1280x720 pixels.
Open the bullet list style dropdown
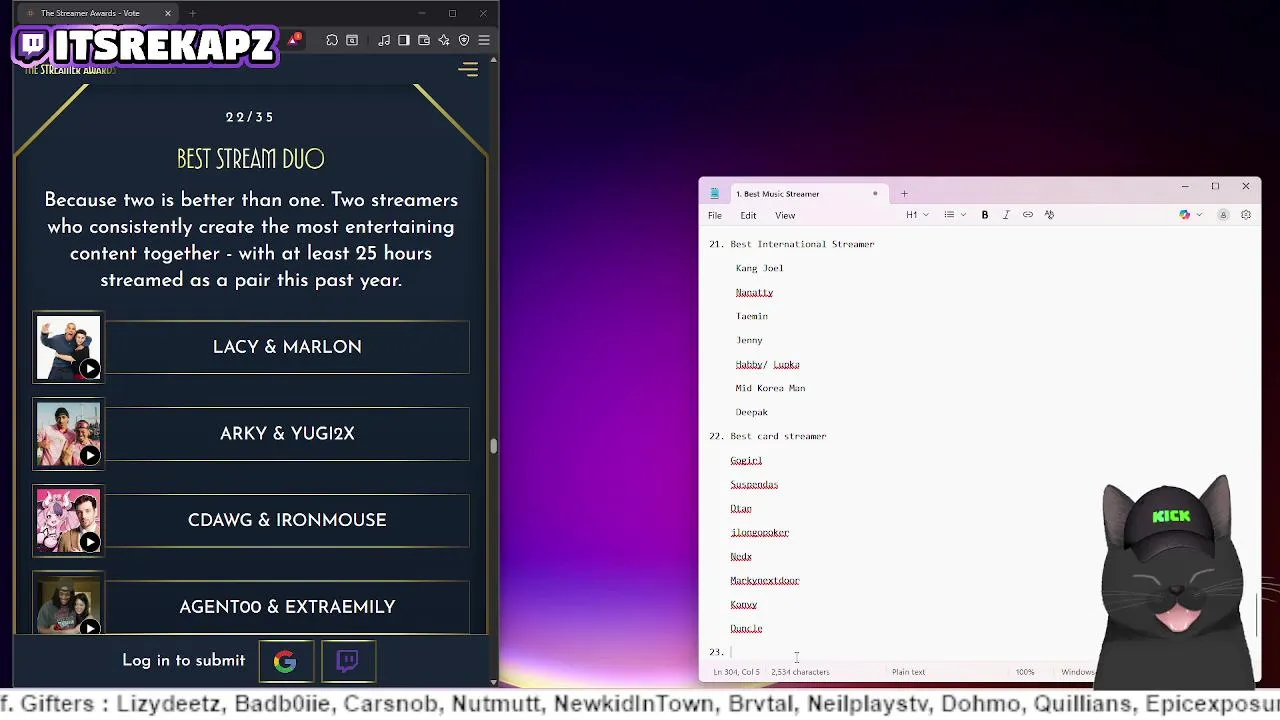point(955,215)
